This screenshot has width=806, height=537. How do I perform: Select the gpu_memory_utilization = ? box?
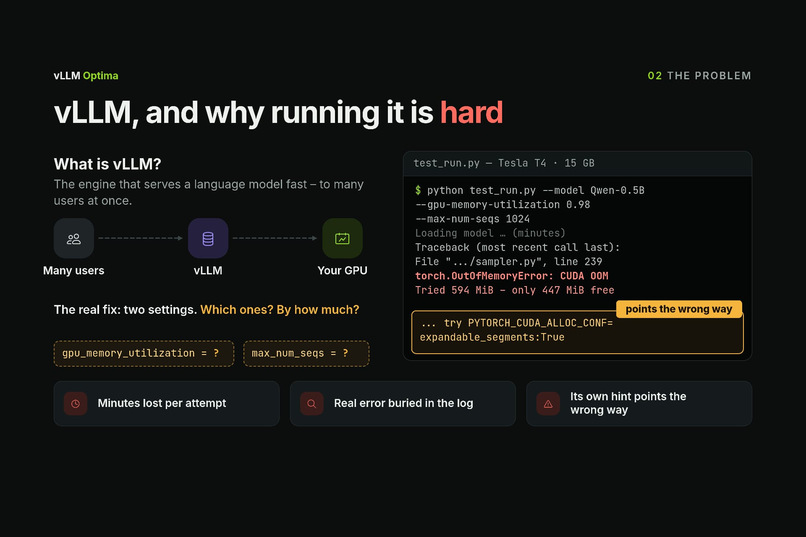144,354
